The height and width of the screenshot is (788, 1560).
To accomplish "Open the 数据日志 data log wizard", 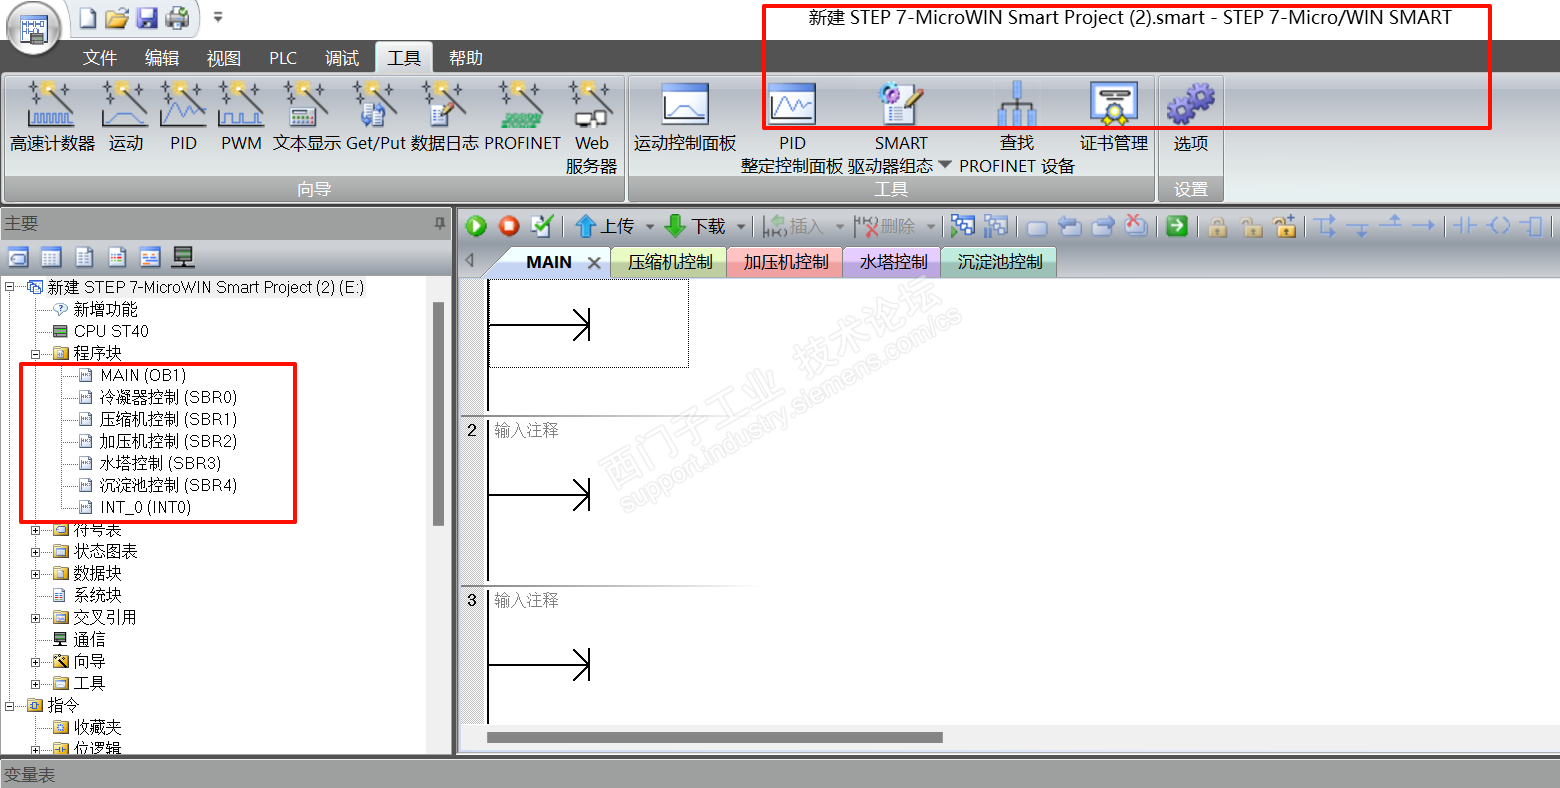I will click(444, 117).
